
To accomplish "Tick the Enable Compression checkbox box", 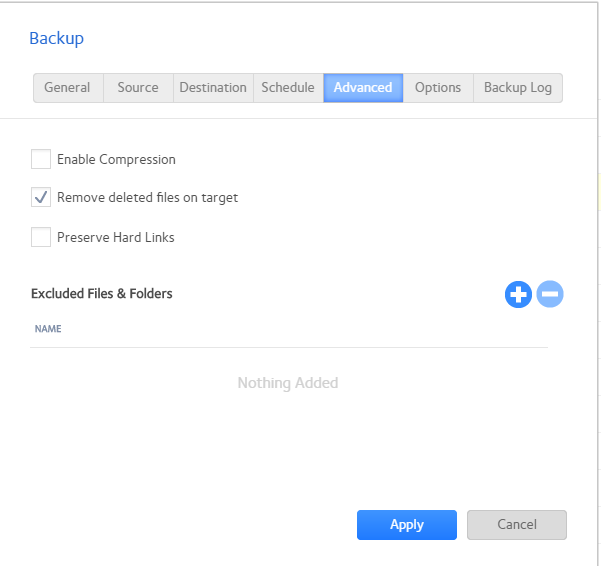I will tap(41, 159).
